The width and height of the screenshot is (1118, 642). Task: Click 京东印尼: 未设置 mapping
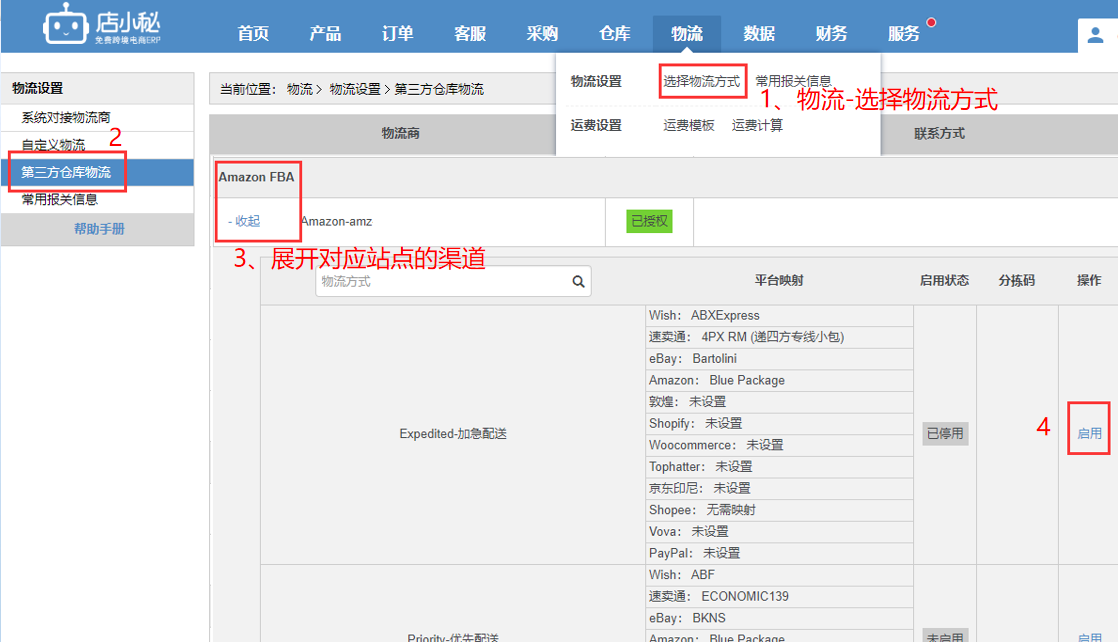[699, 489]
